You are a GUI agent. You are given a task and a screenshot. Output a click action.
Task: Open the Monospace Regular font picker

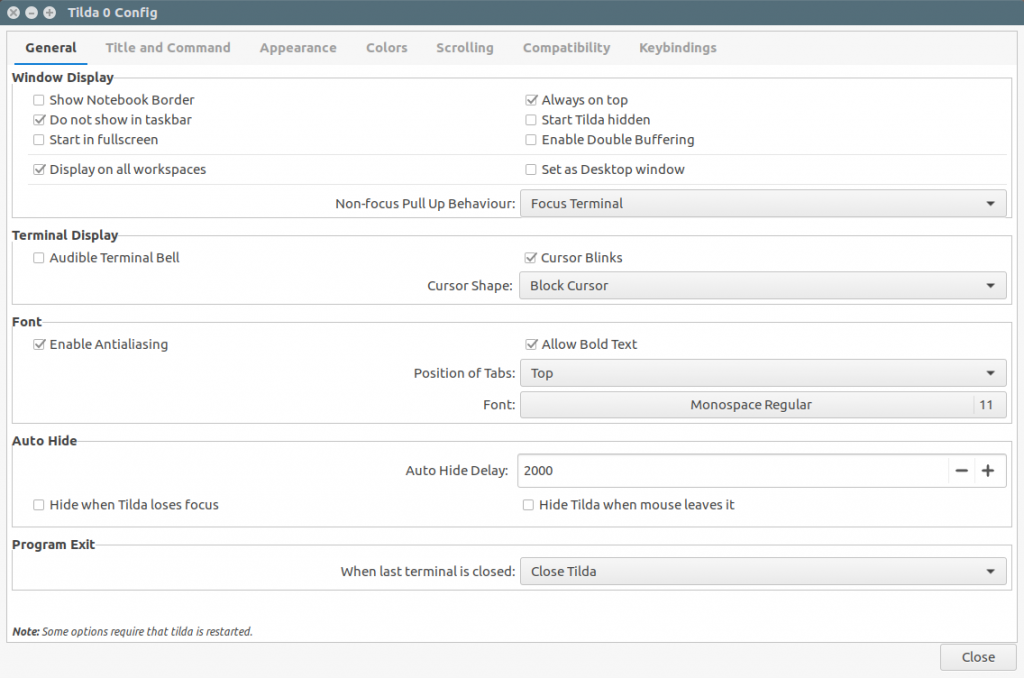750,405
